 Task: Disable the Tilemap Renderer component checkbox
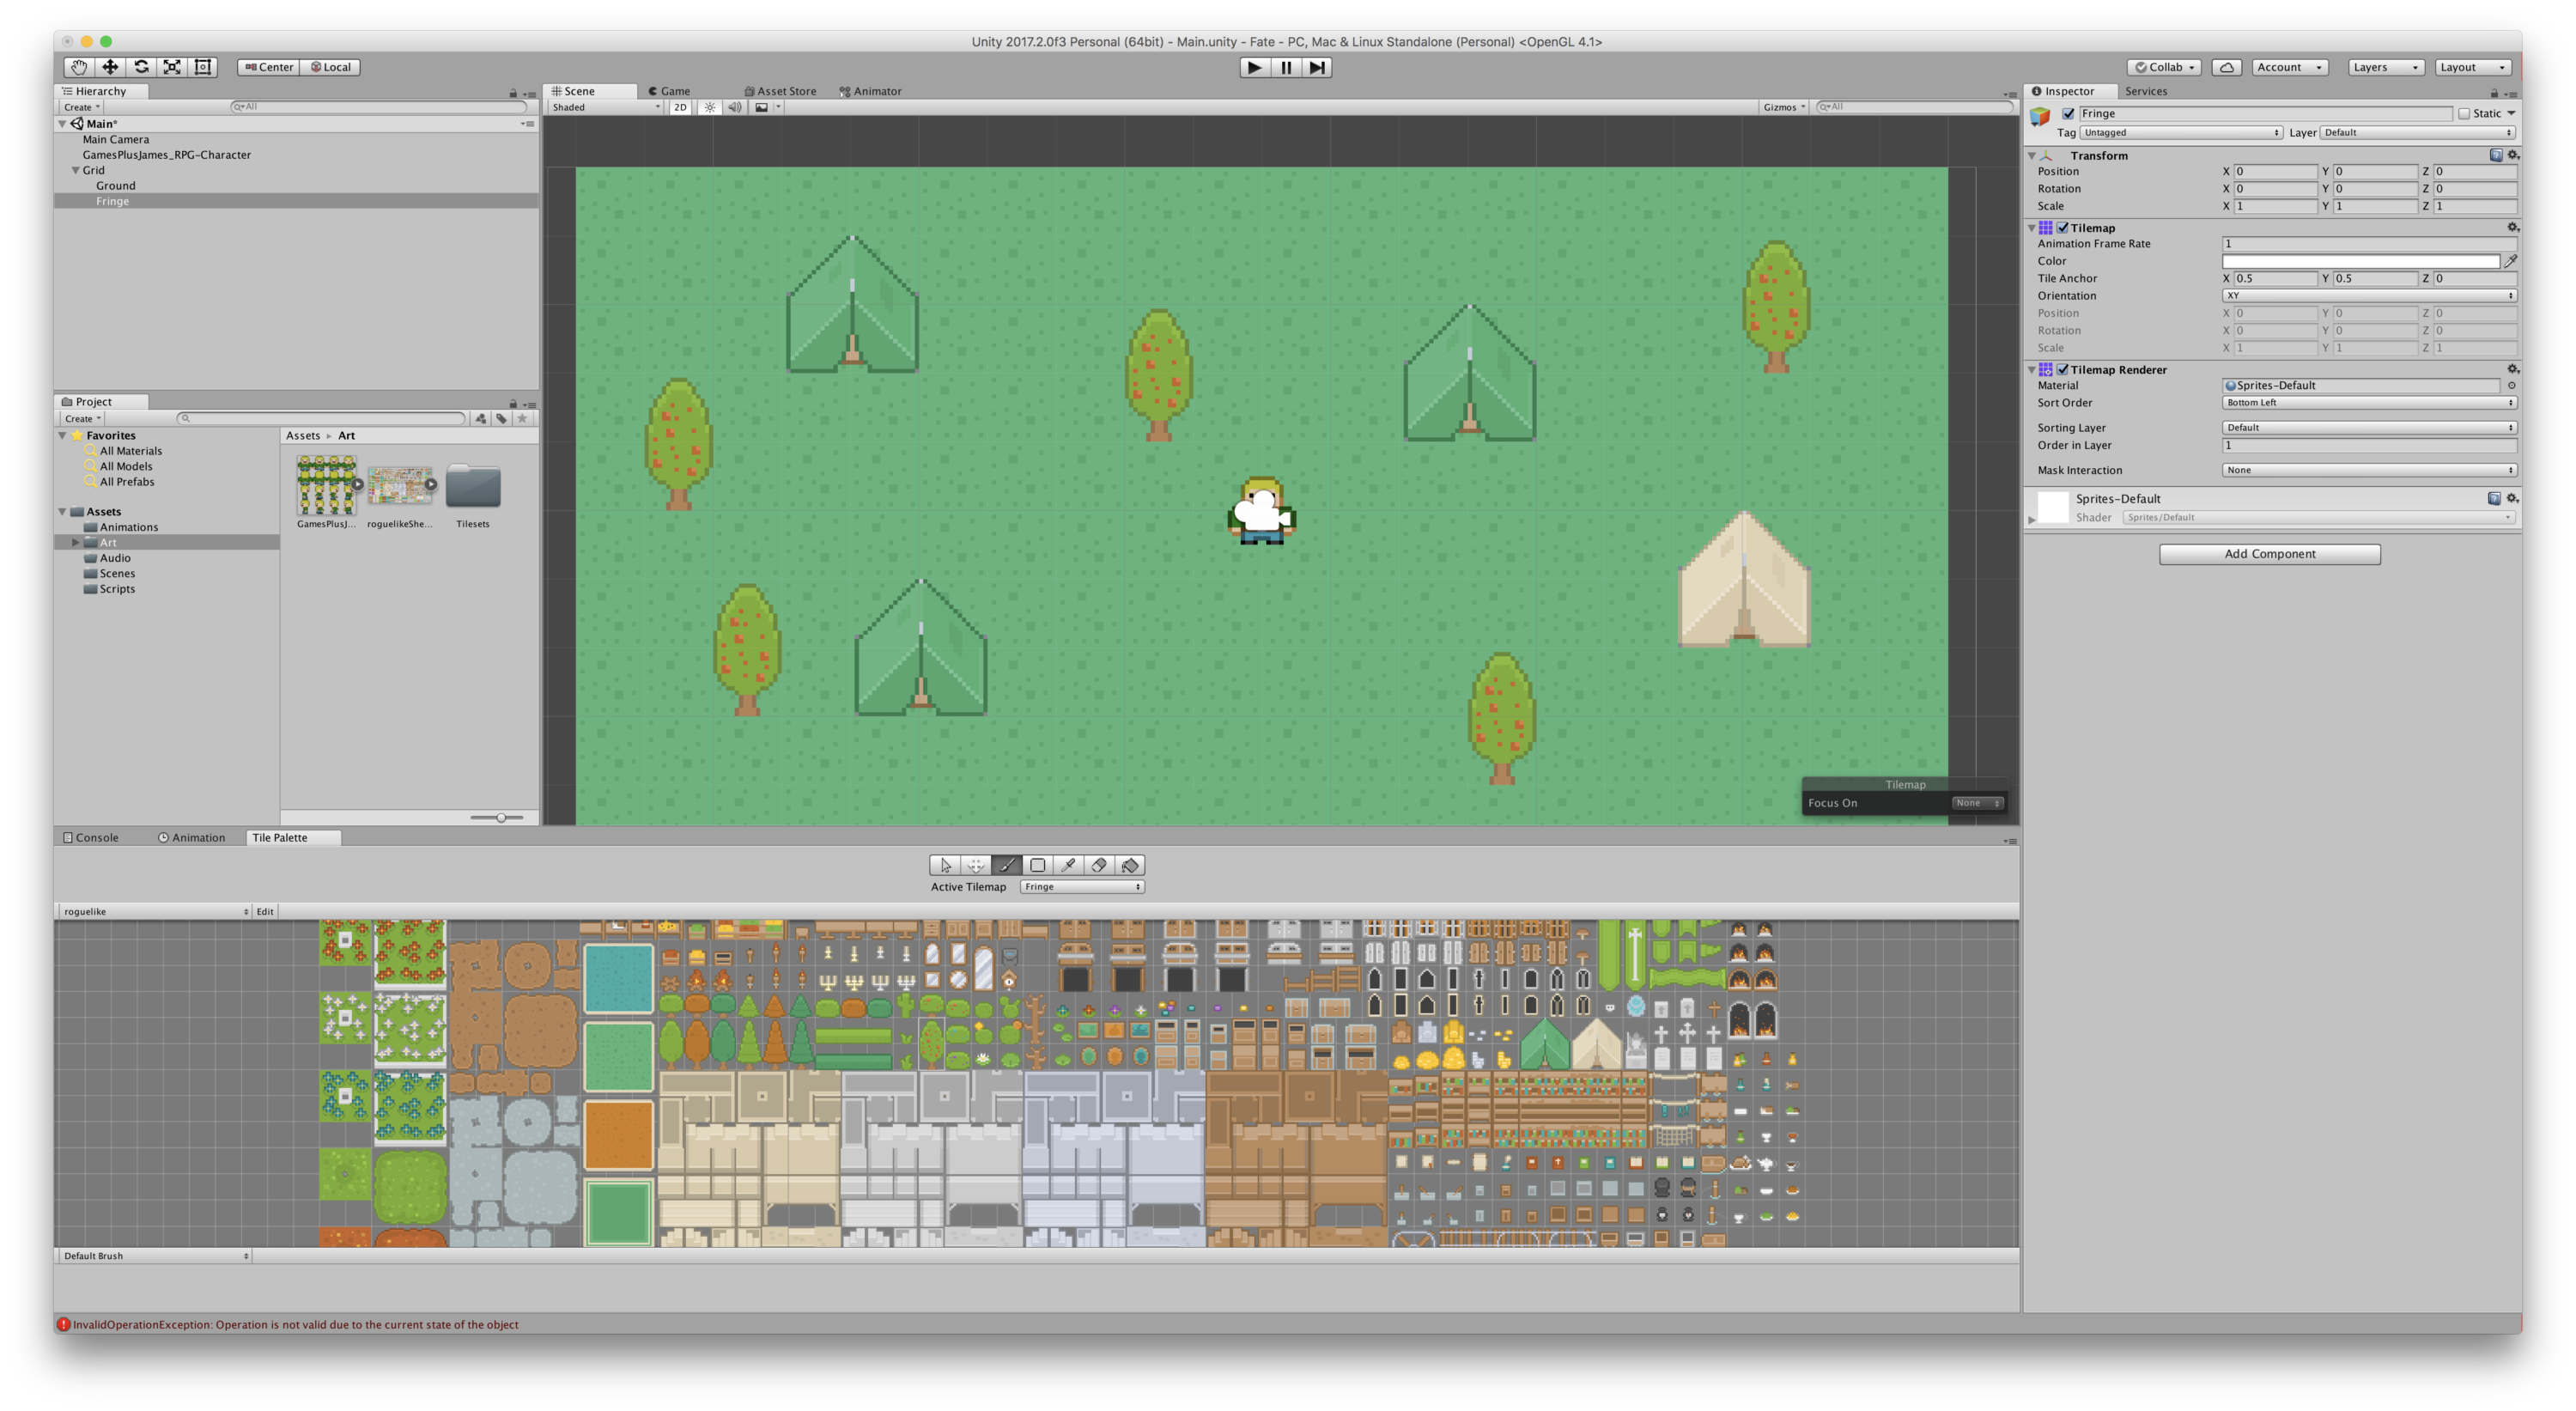point(2063,369)
